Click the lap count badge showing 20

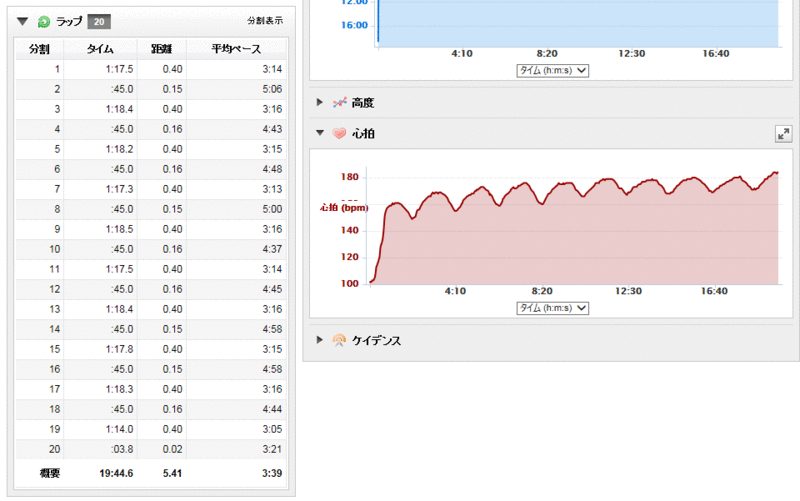(98, 21)
